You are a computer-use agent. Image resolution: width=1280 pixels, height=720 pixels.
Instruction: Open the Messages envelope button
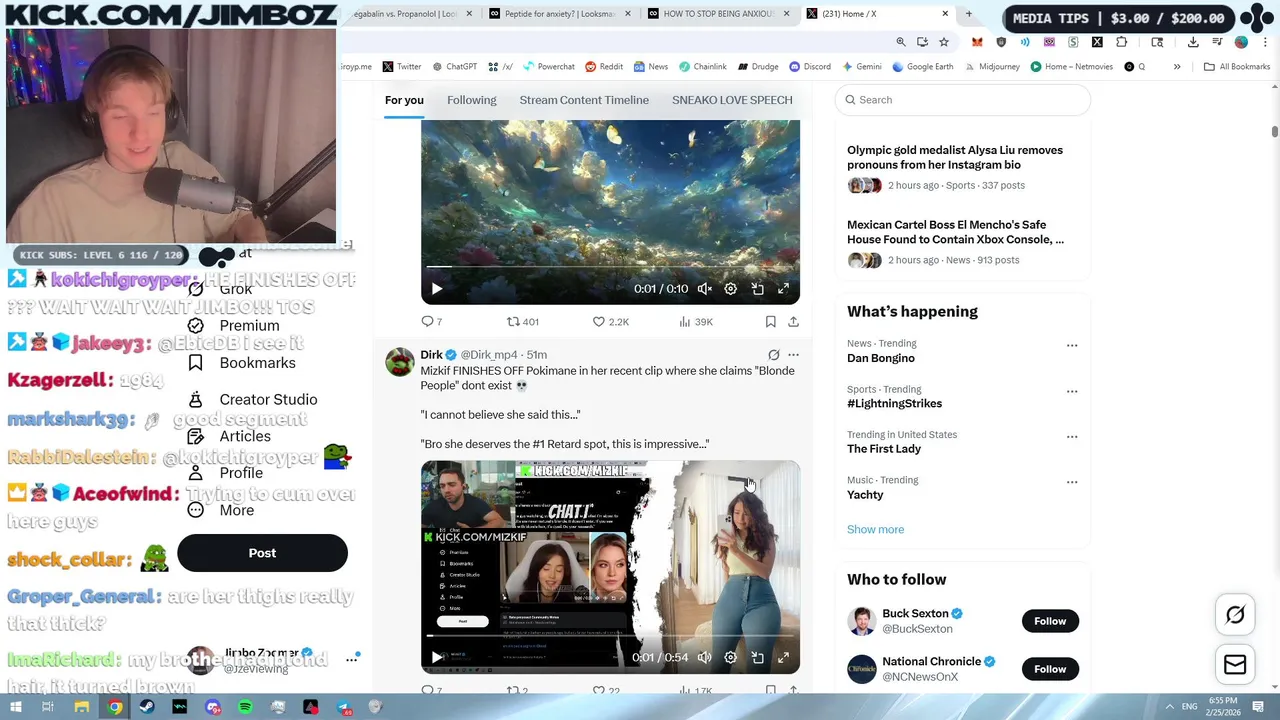[x=1235, y=665]
